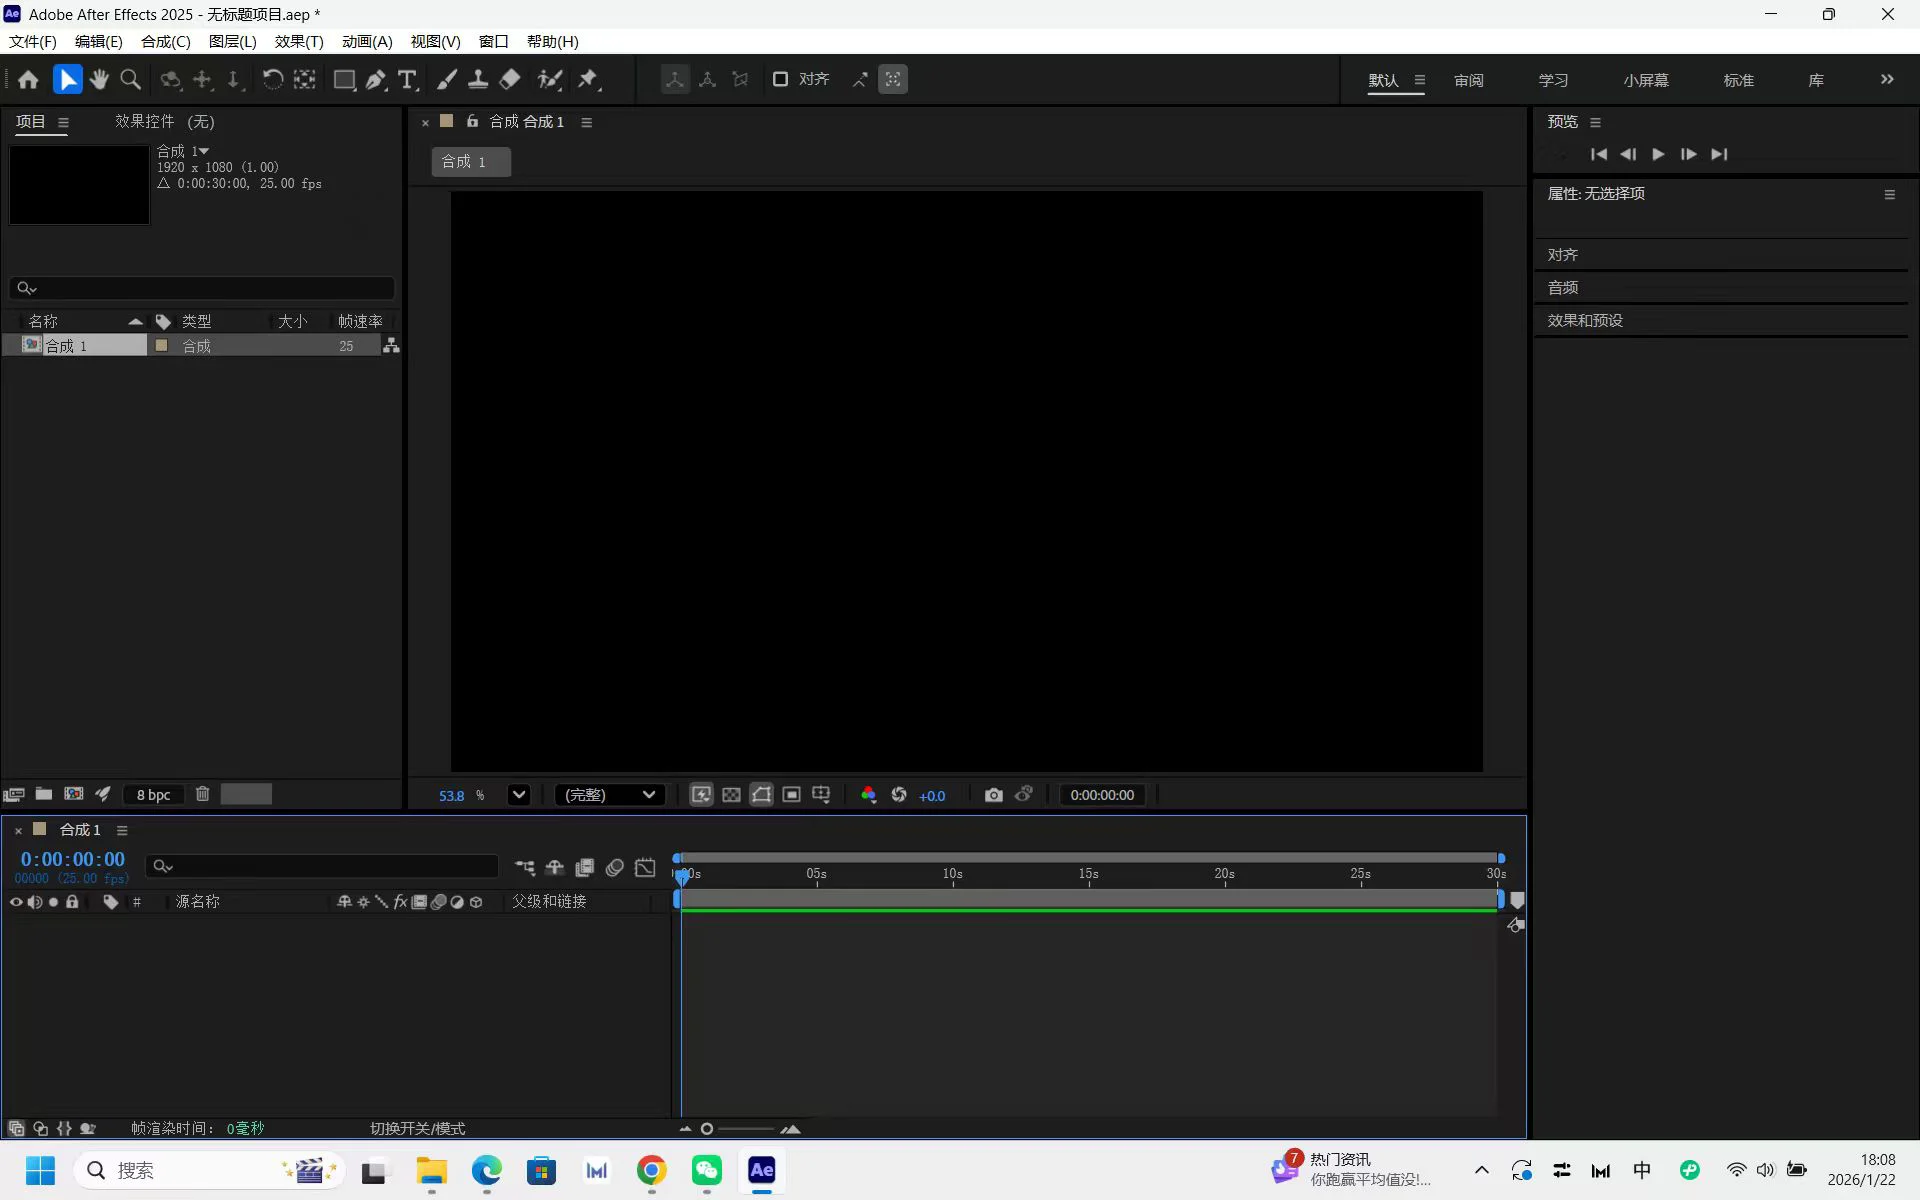Select the Pen tool
Screen dimensions: 1920x1200
(x=376, y=80)
